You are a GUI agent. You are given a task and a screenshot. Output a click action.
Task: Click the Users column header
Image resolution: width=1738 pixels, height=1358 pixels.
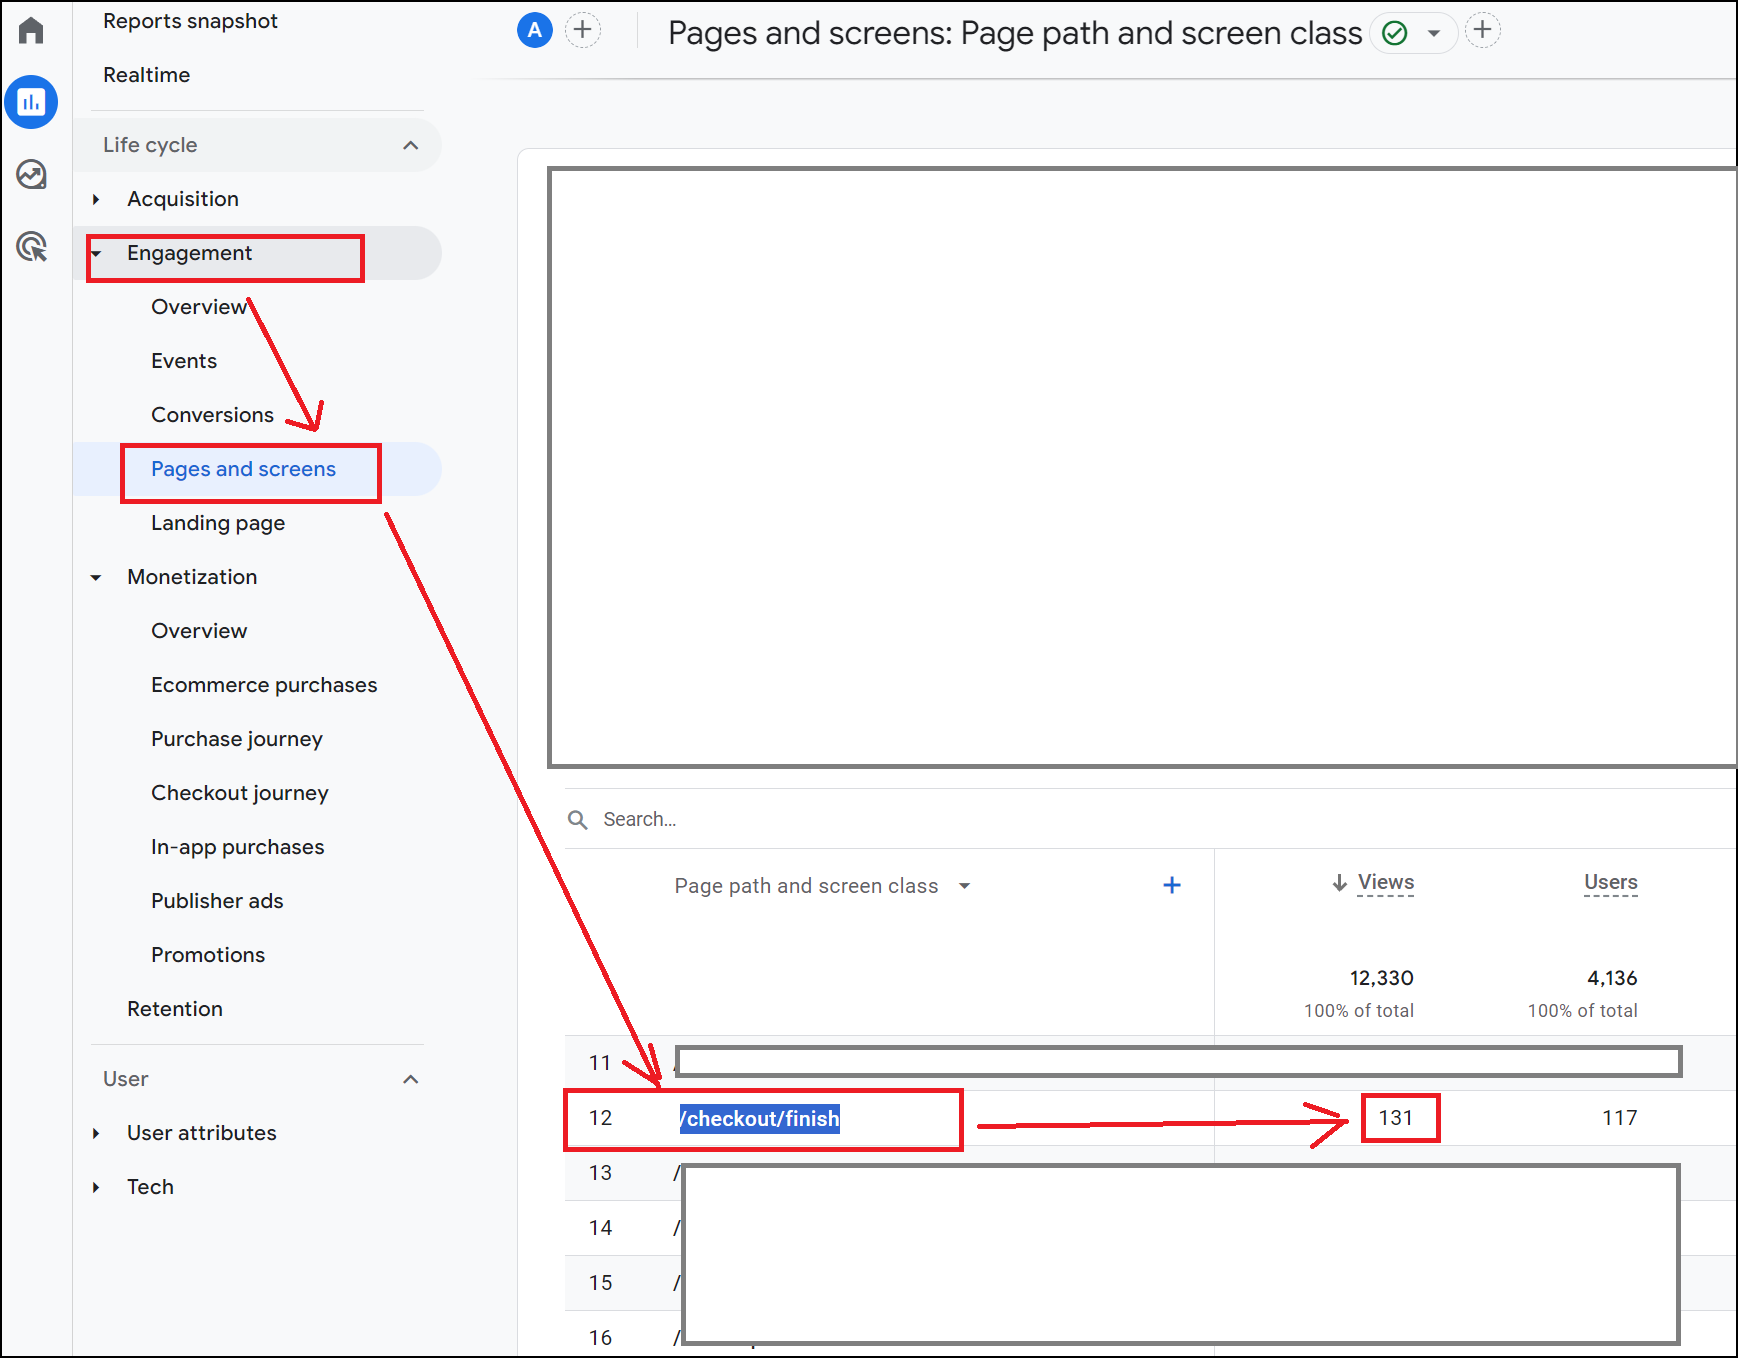click(x=1610, y=882)
